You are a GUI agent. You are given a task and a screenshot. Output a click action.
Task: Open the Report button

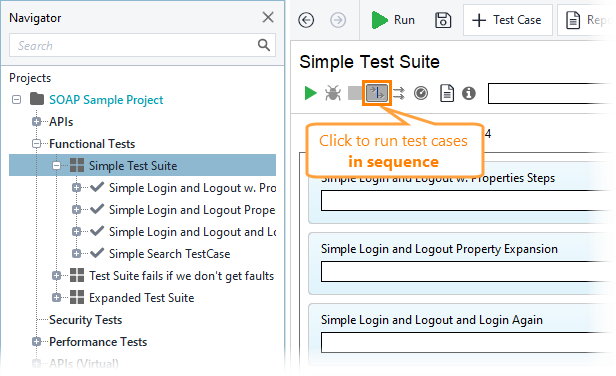click(x=587, y=20)
